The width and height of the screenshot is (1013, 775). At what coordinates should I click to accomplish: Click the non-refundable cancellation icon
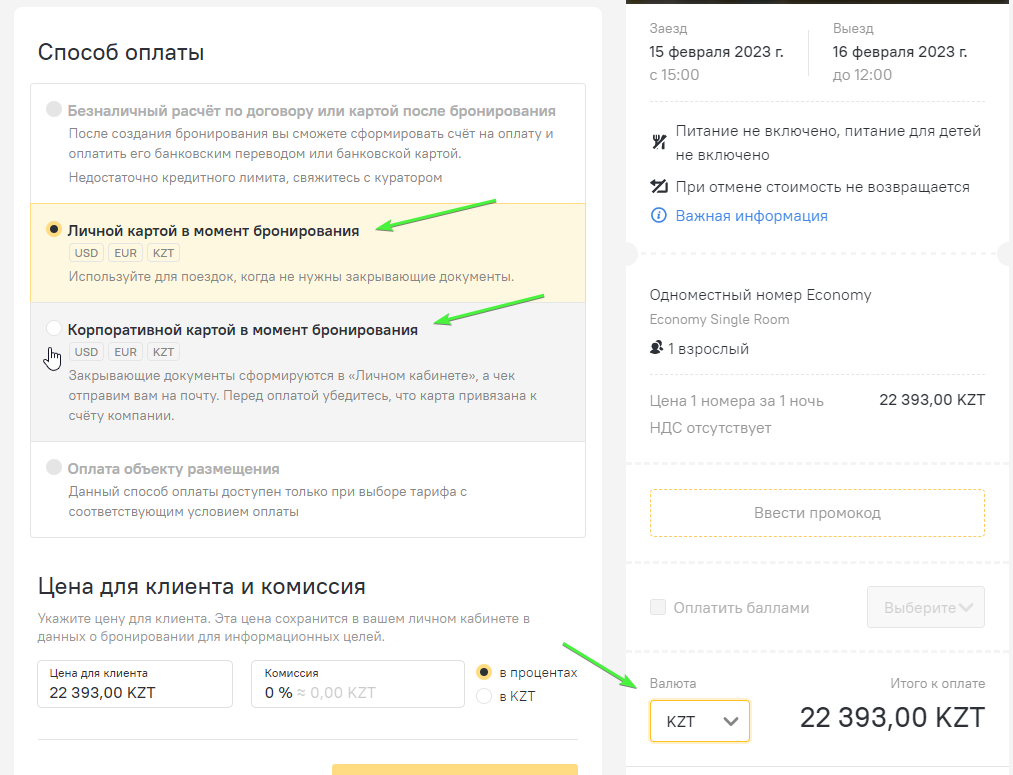pyautogui.click(x=658, y=187)
